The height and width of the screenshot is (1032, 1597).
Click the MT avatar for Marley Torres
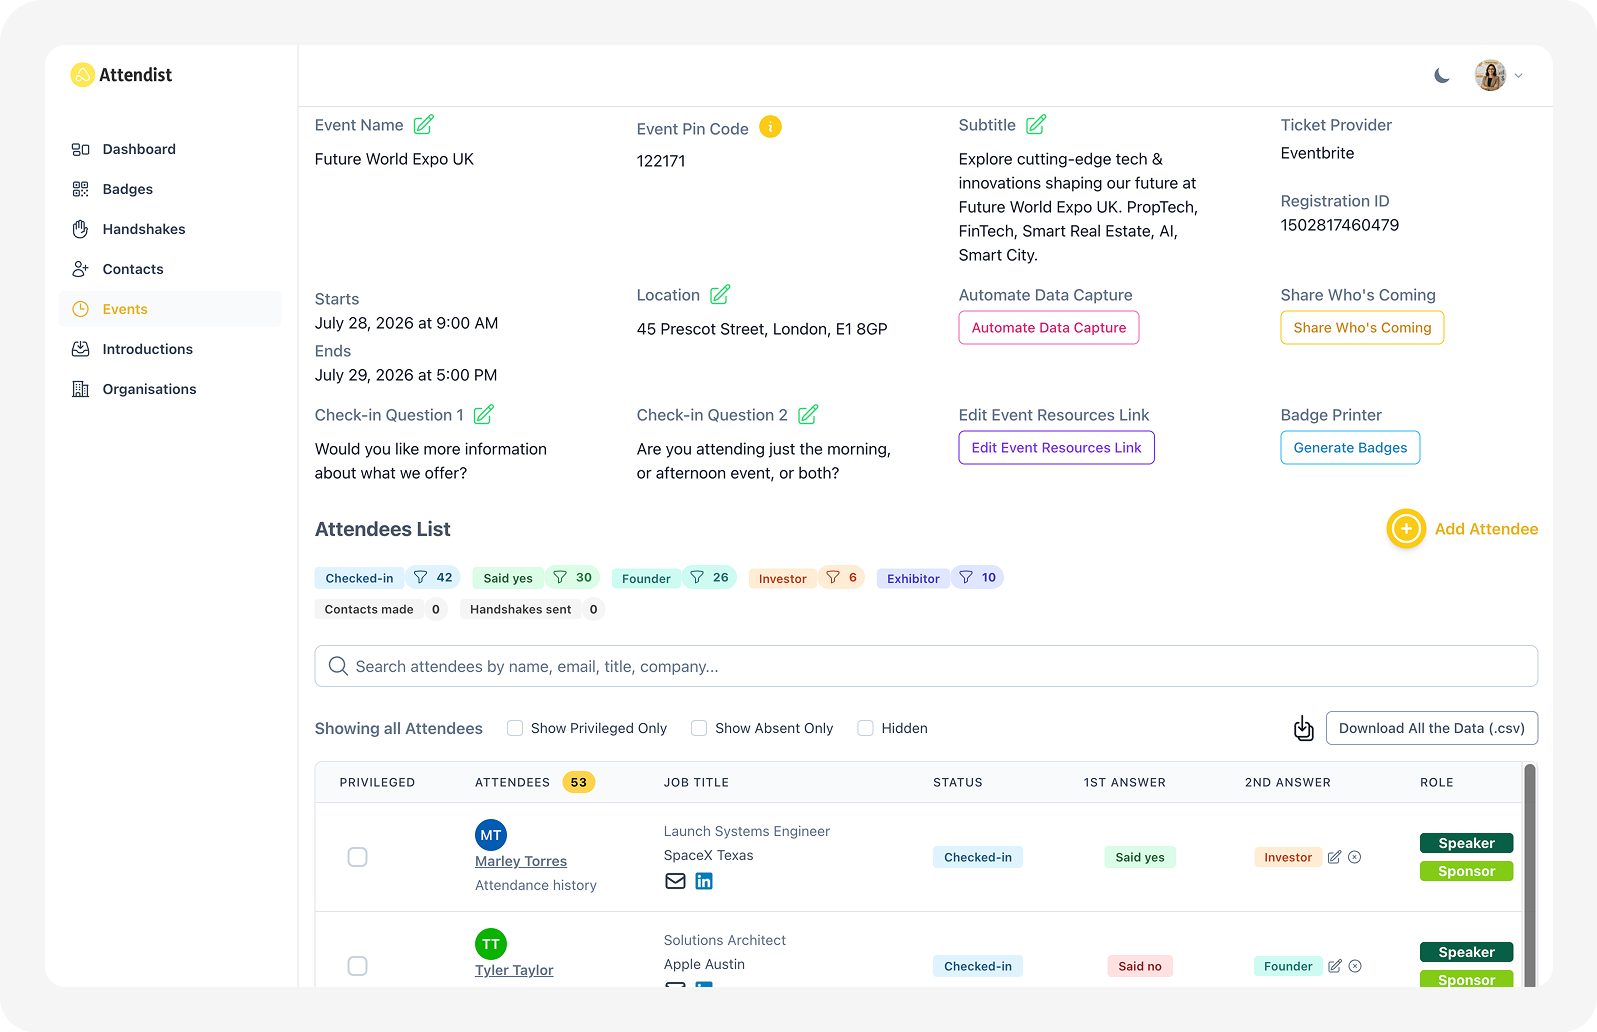tap(491, 835)
